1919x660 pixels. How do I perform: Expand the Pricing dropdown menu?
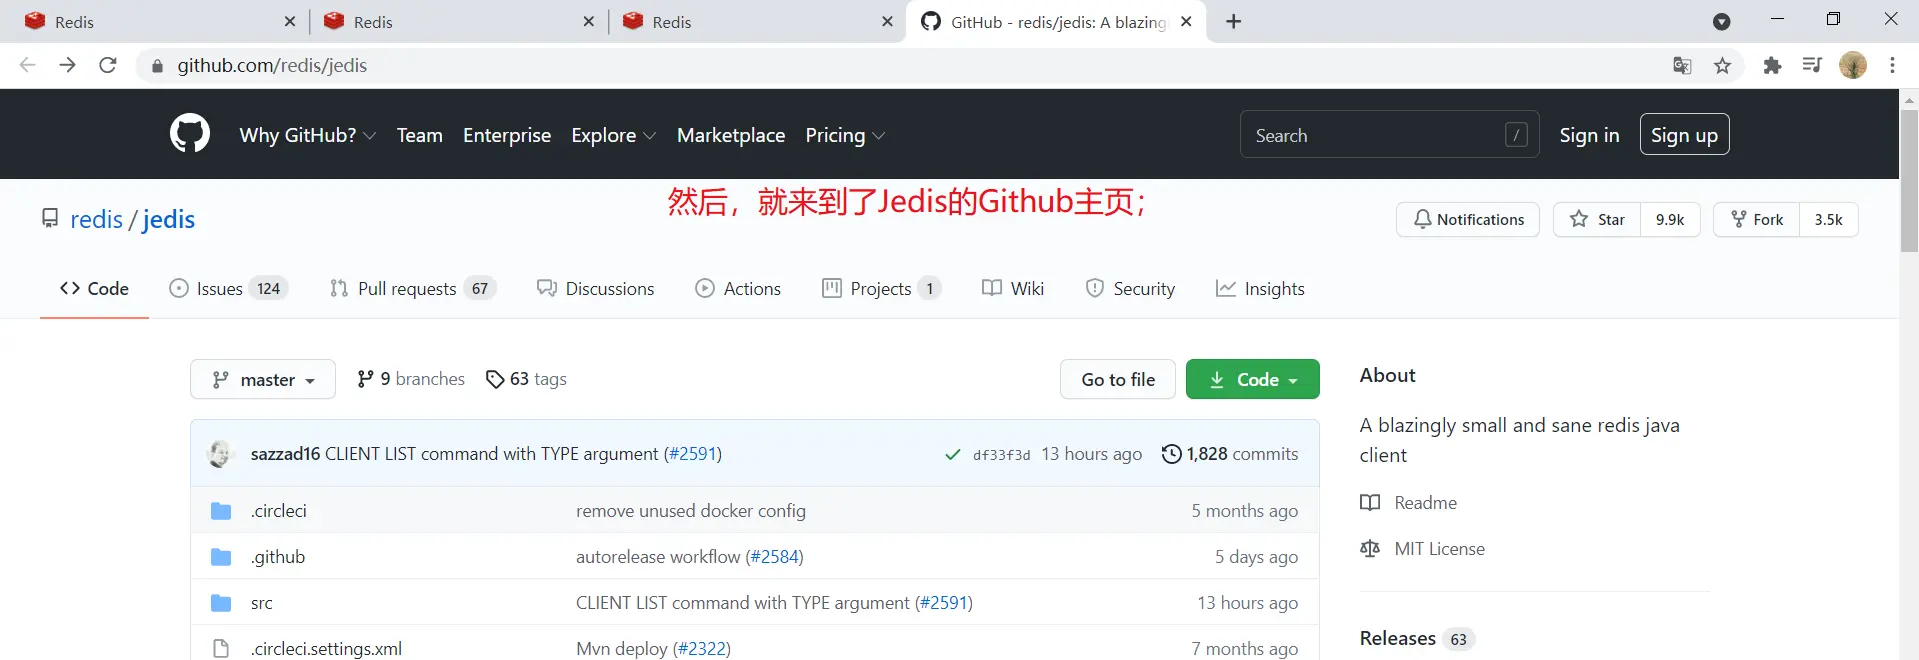845,135
